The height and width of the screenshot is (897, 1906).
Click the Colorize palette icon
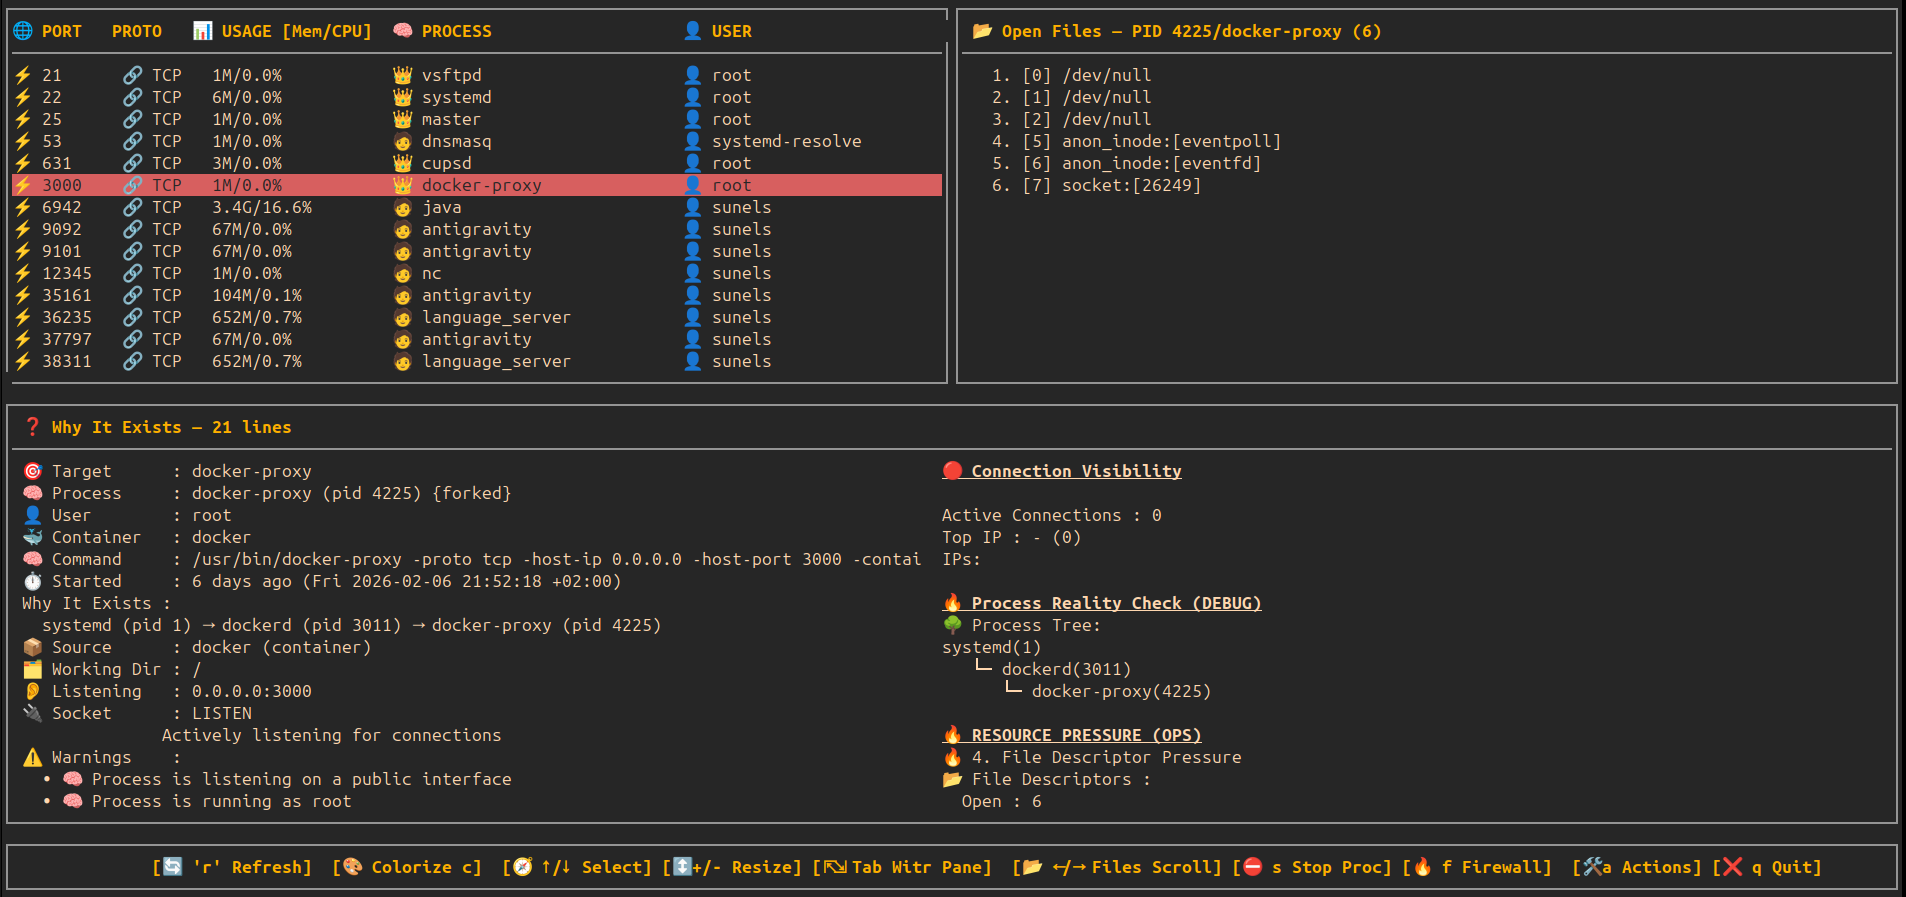352,867
